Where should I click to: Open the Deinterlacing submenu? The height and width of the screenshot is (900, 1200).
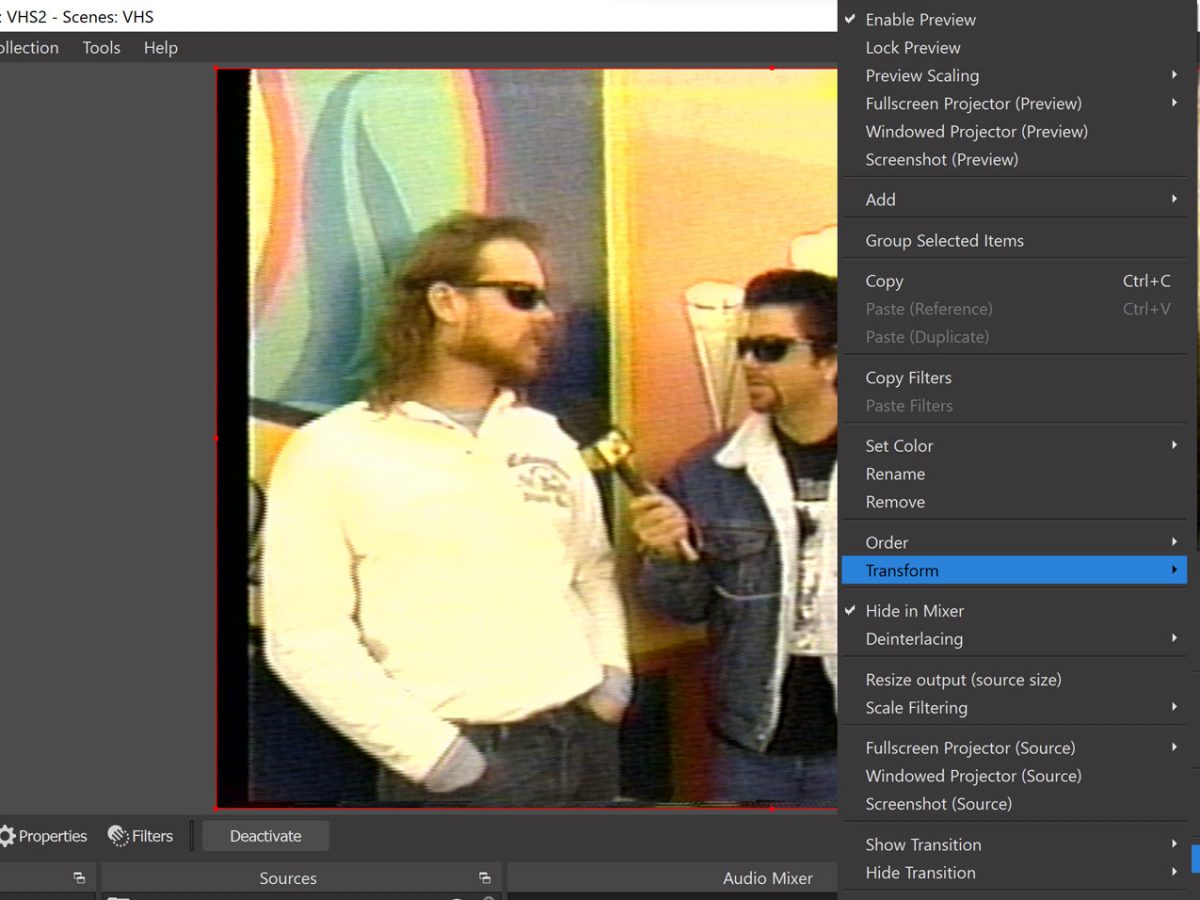tap(914, 638)
